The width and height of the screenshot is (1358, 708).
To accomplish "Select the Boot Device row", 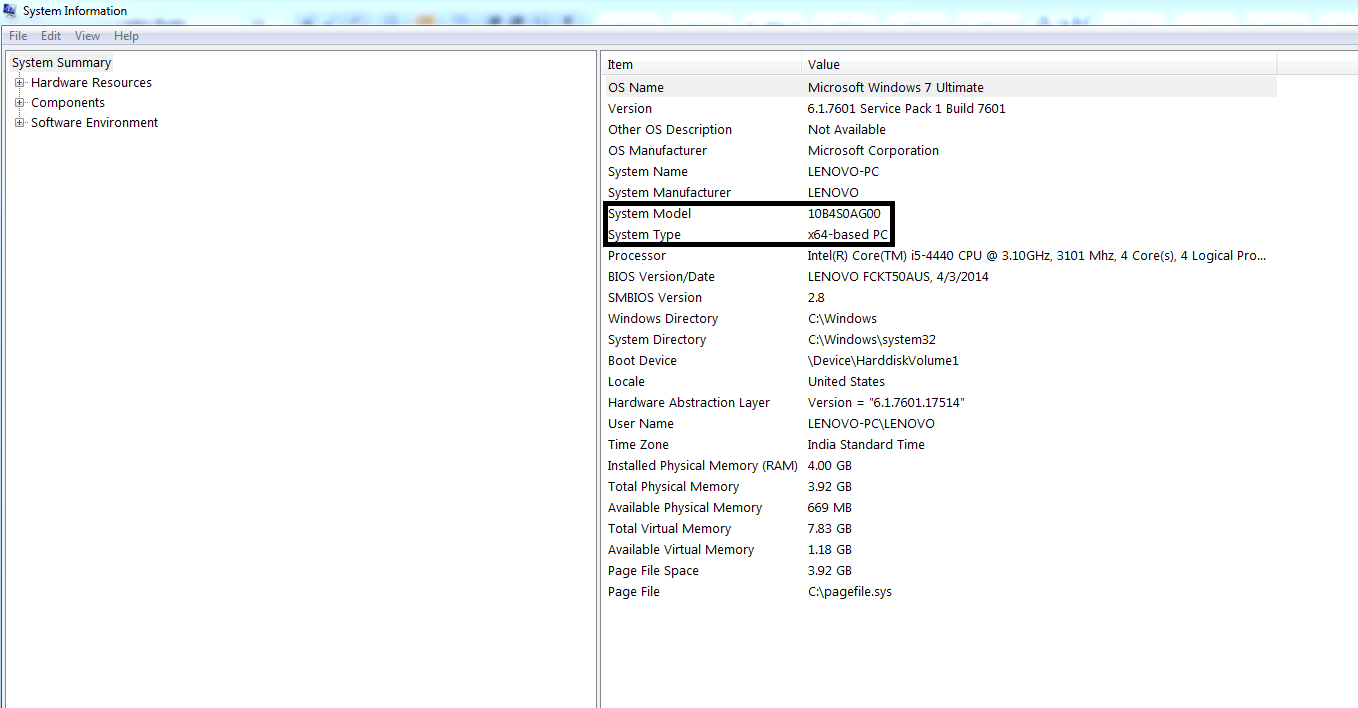I will pos(940,361).
